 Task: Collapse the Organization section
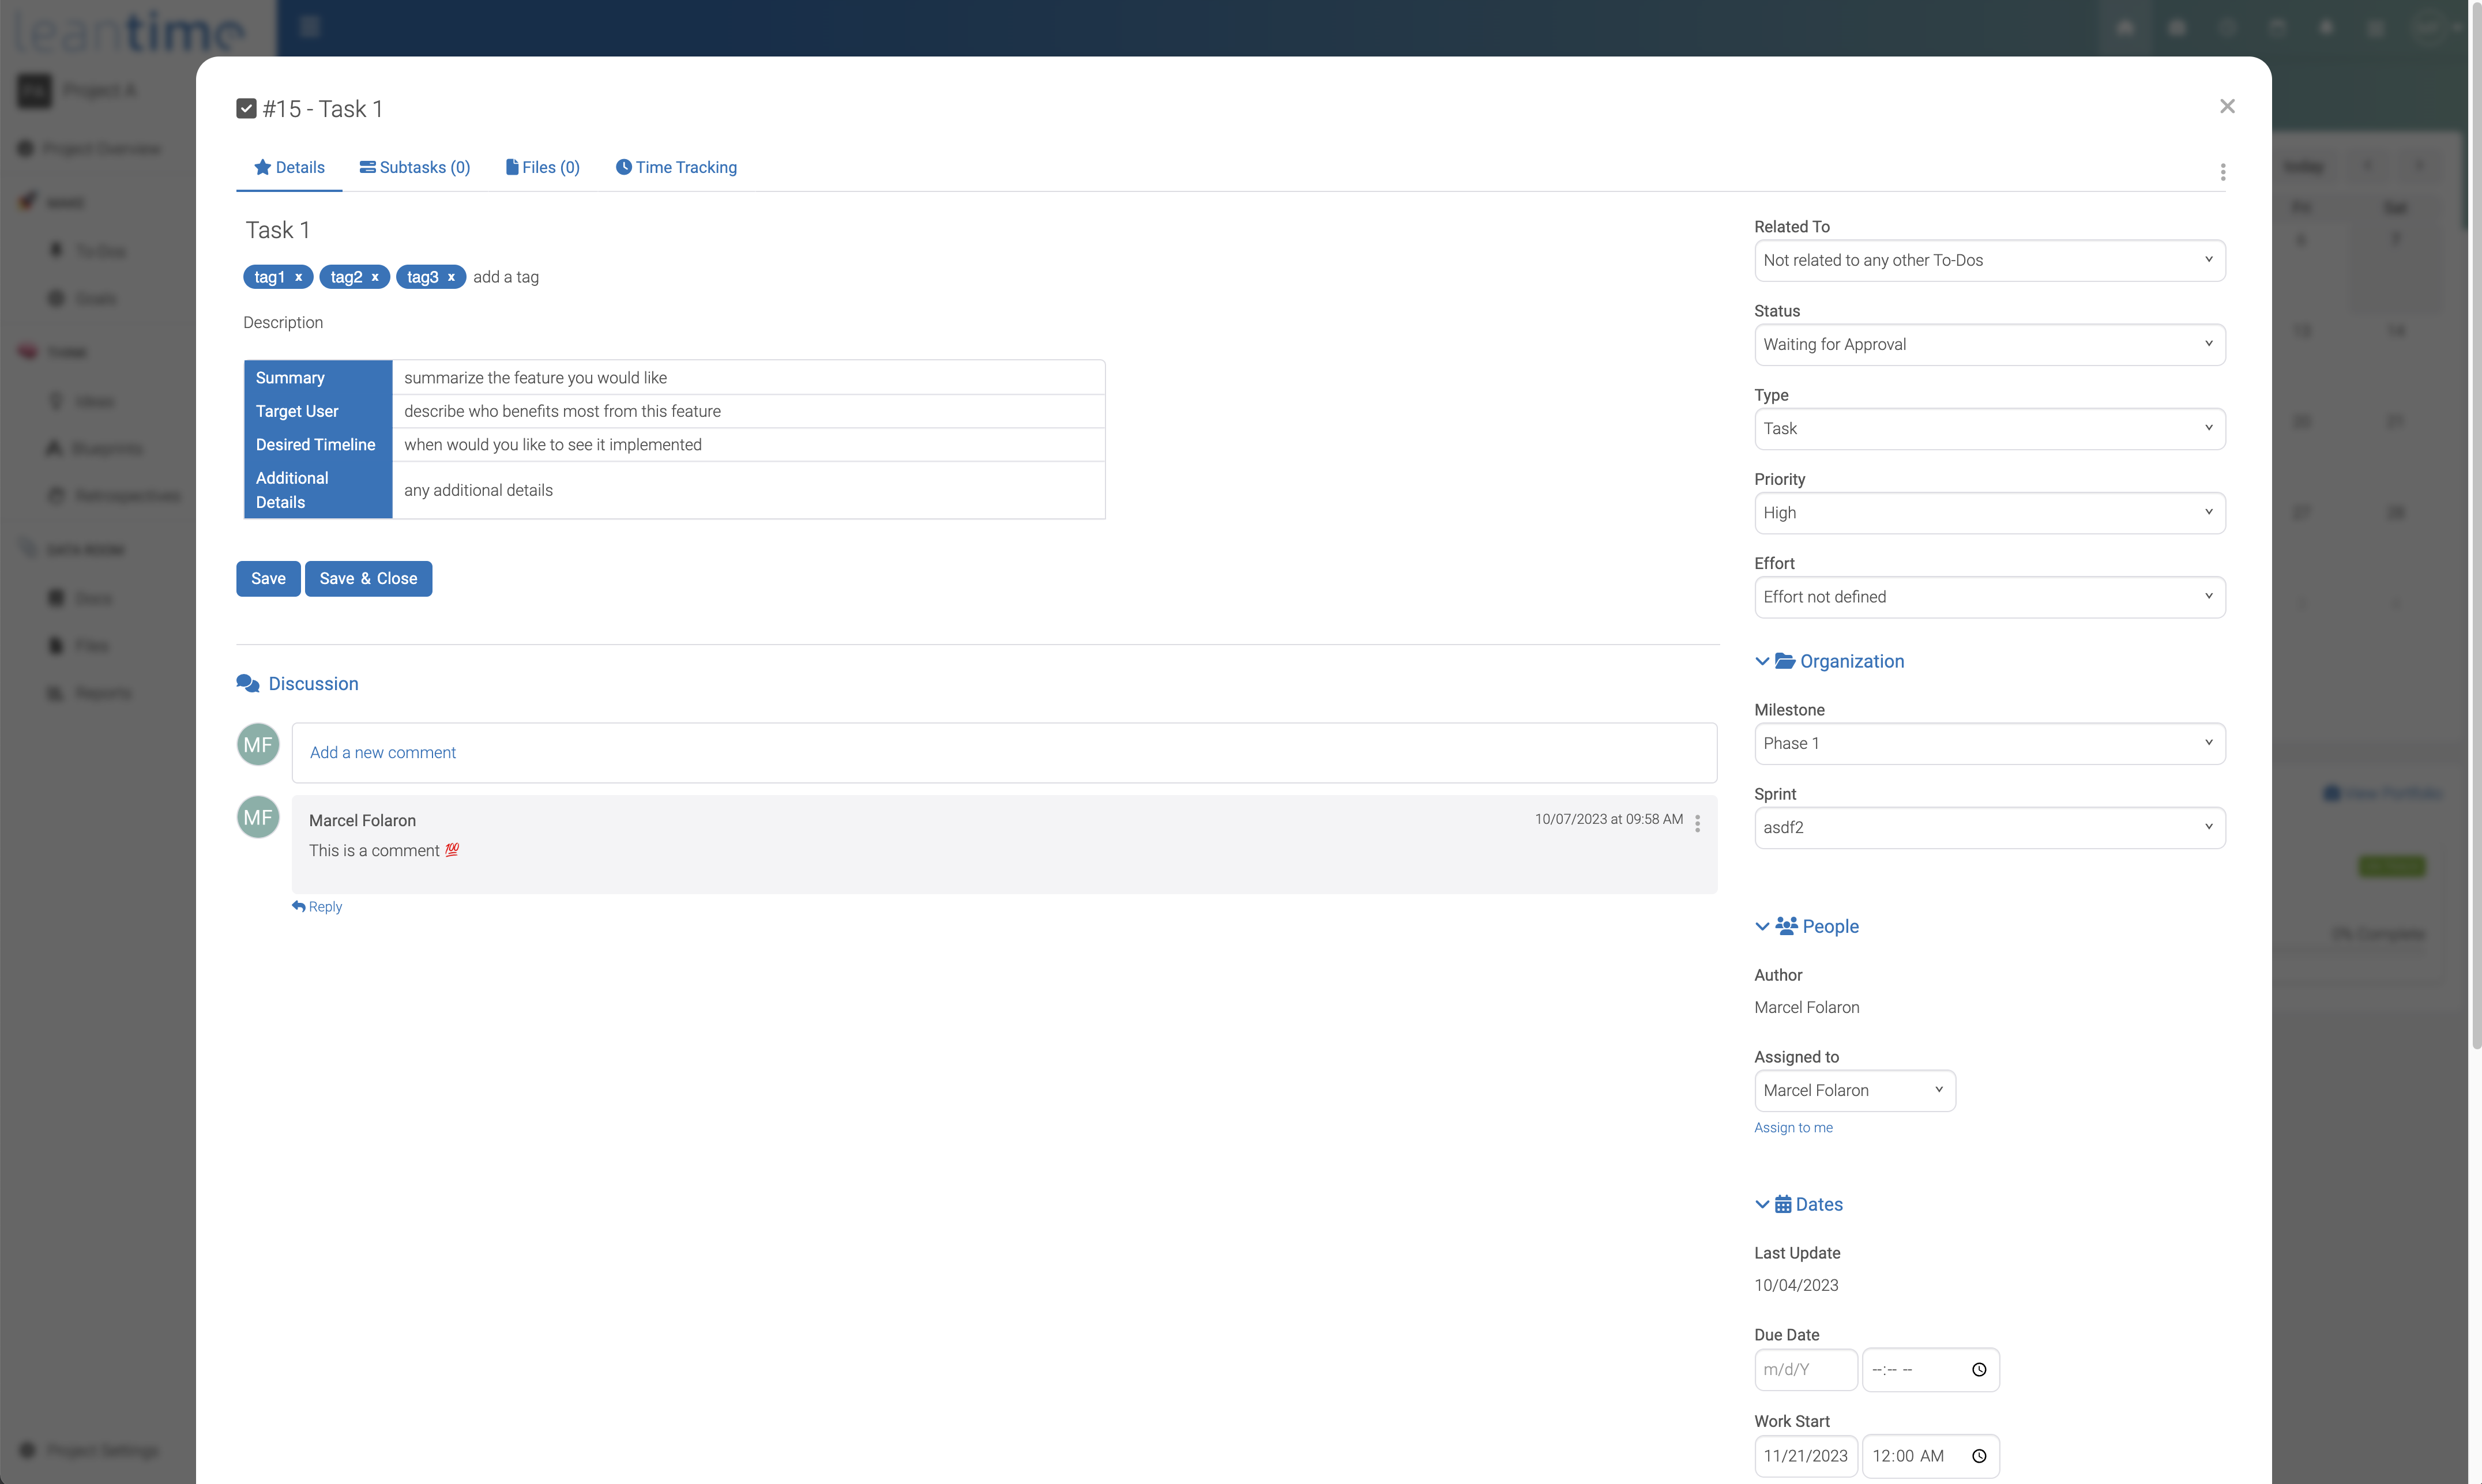coord(1762,662)
